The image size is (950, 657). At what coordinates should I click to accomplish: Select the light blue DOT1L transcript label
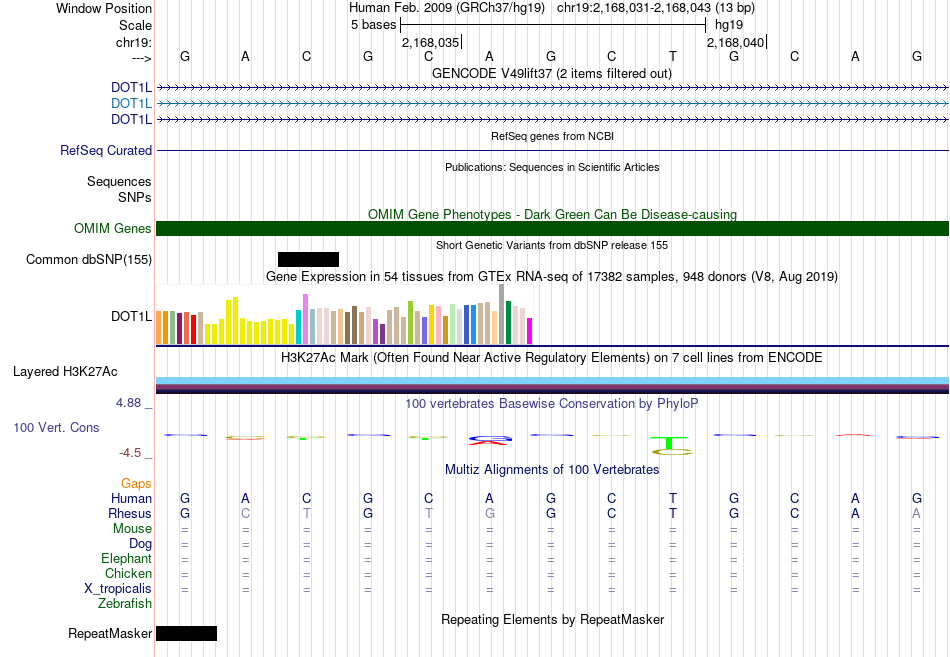[x=131, y=104]
